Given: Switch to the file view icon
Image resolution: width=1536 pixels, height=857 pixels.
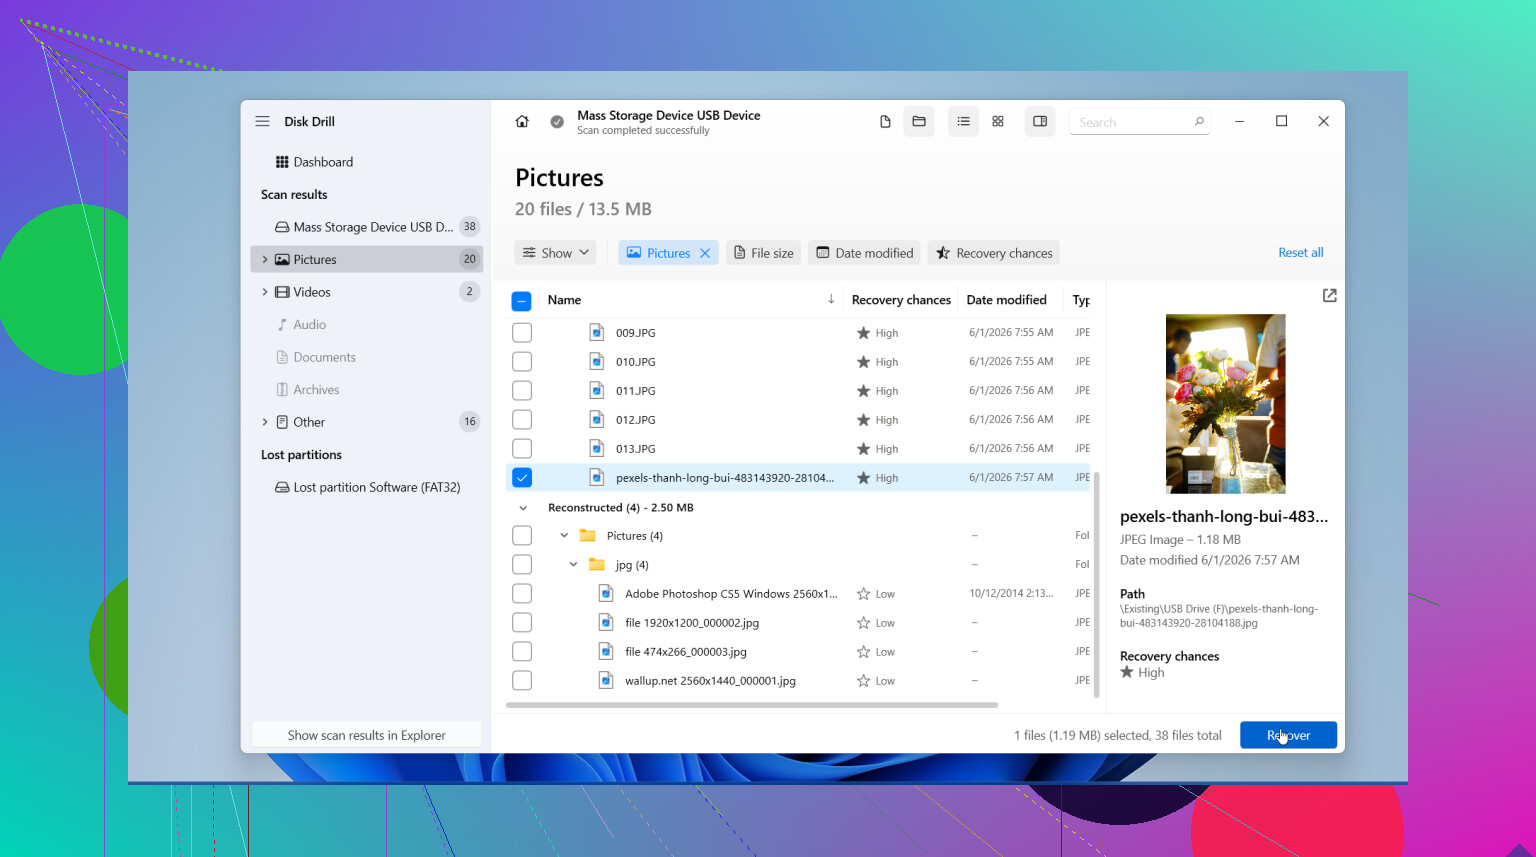Looking at the screenshot, I should [x=885, y=122].
